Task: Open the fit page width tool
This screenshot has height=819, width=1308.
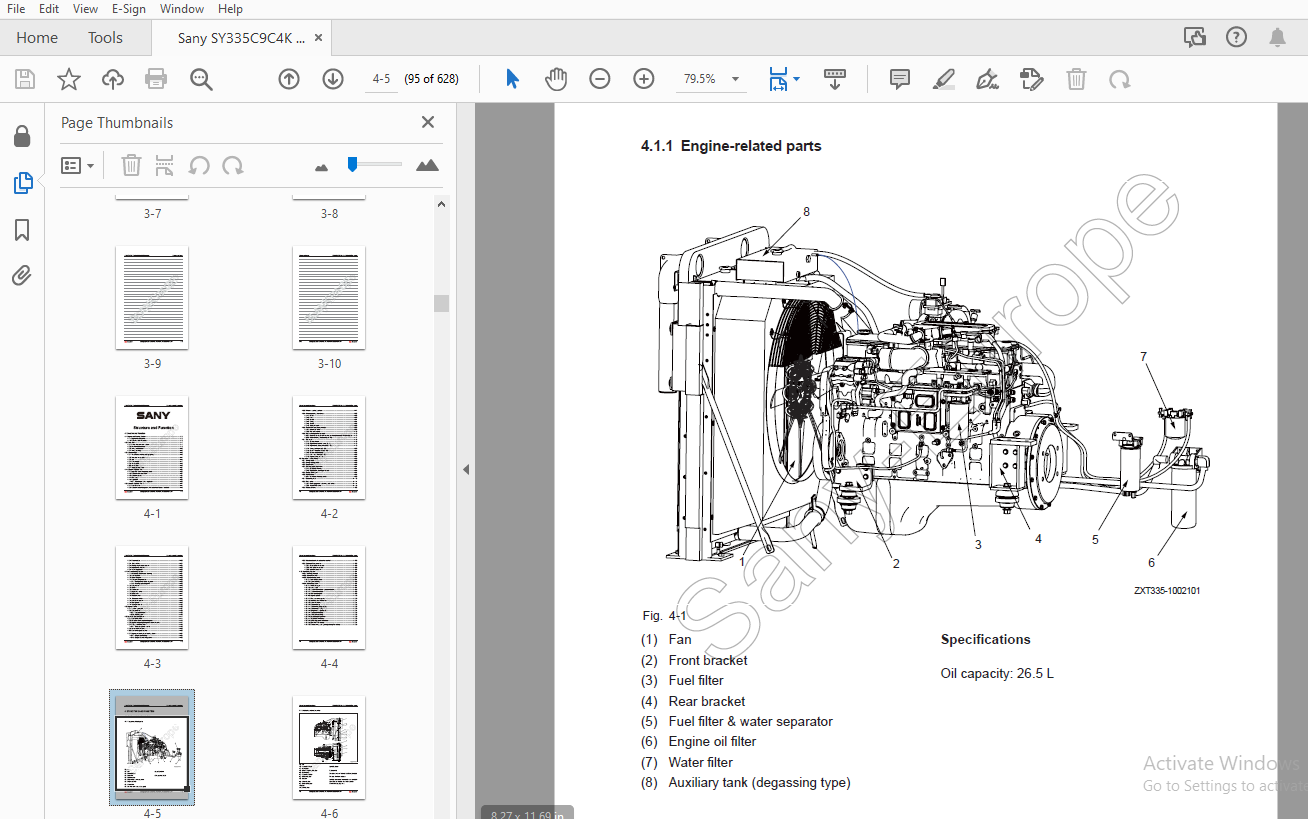Action: click(778, 79)
